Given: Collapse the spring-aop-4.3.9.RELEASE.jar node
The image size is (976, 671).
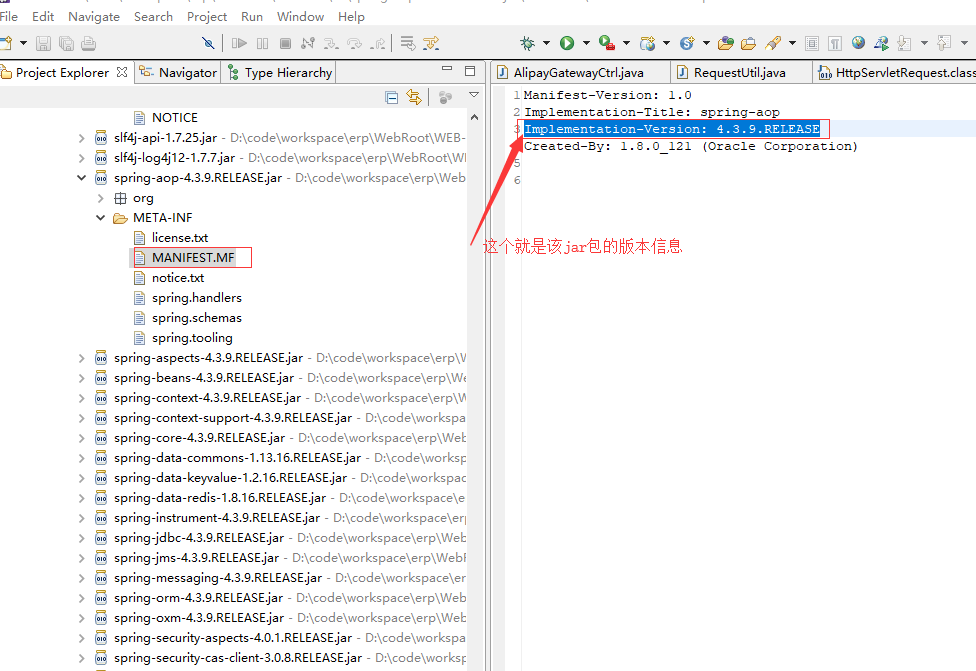Looking at the screenshot, I should tap(82, 177).
